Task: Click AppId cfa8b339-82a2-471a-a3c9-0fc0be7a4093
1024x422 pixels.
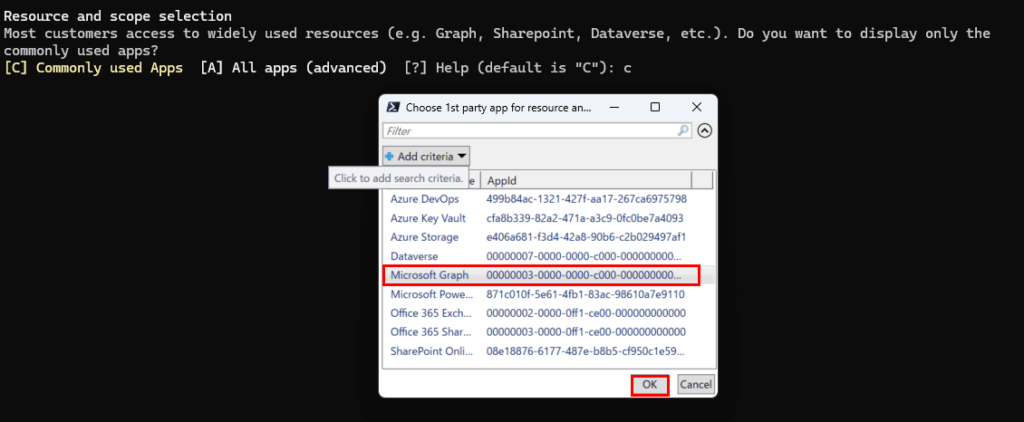Action: [585, 218]
